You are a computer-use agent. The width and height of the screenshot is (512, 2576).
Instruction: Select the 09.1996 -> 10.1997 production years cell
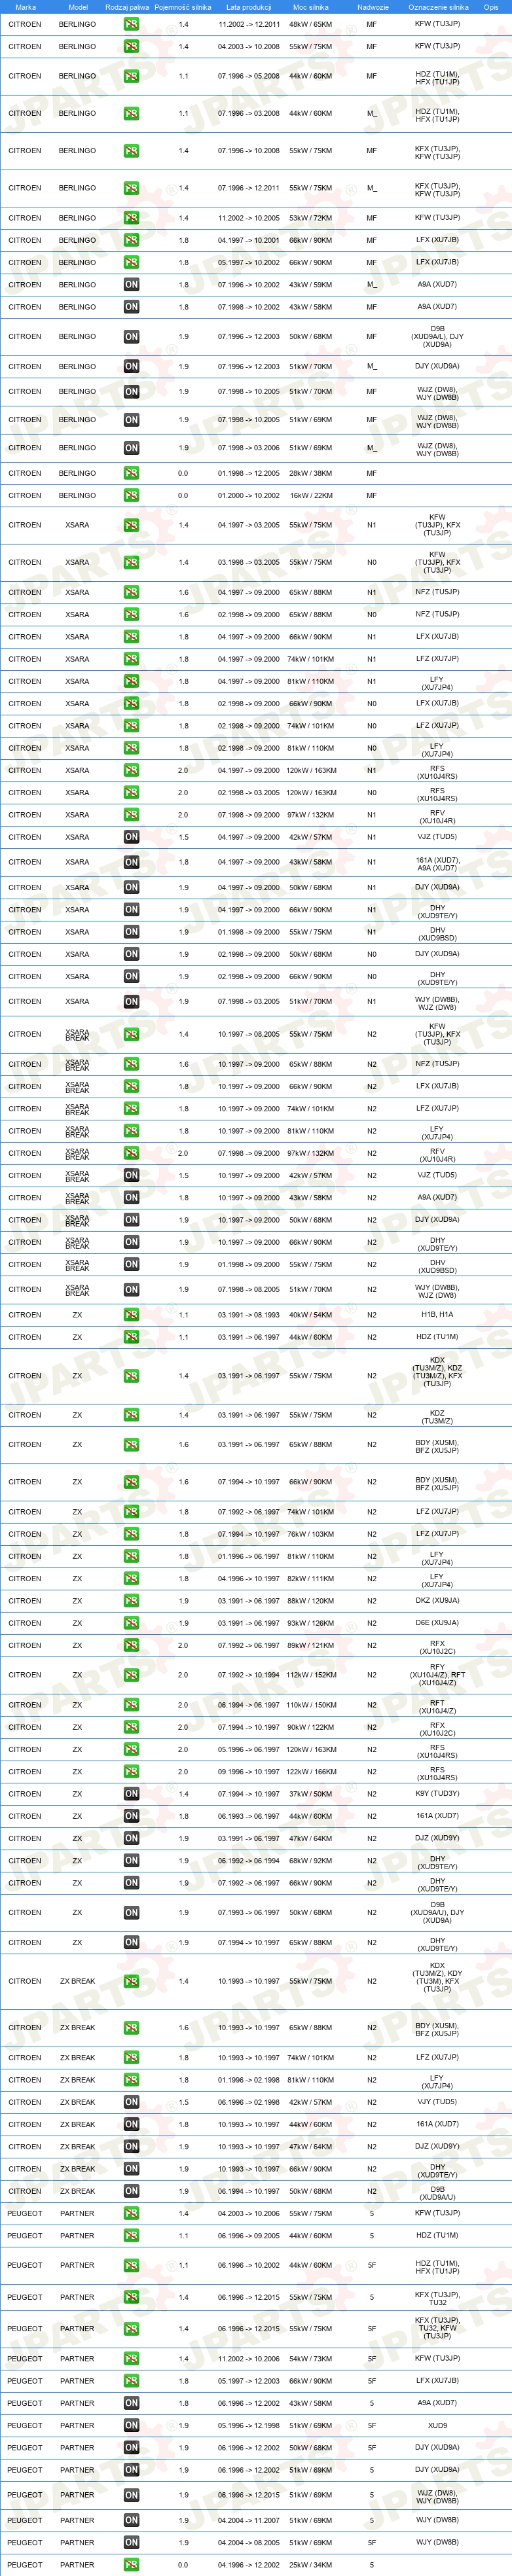click(x=249, y=1772)
